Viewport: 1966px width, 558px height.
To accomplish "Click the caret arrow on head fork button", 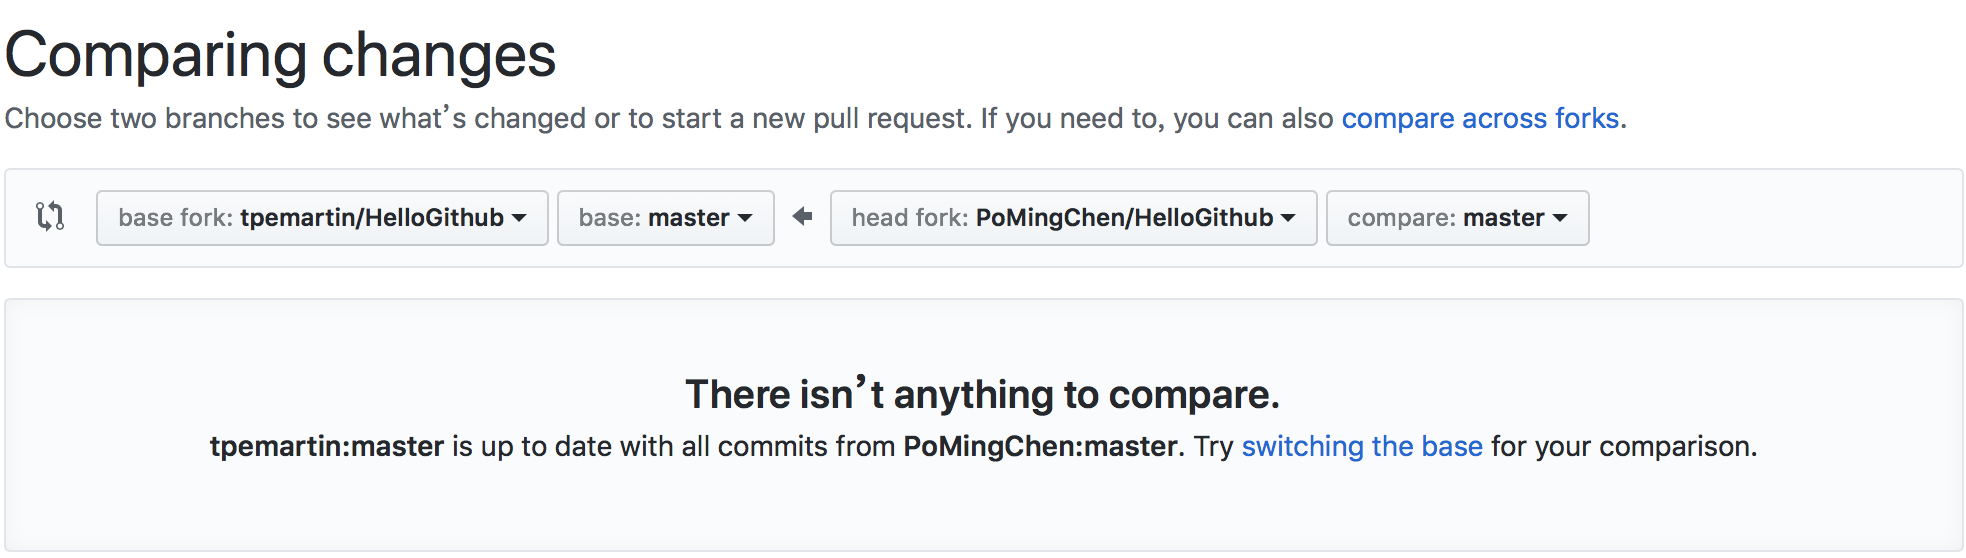I will coord(1288,218).
